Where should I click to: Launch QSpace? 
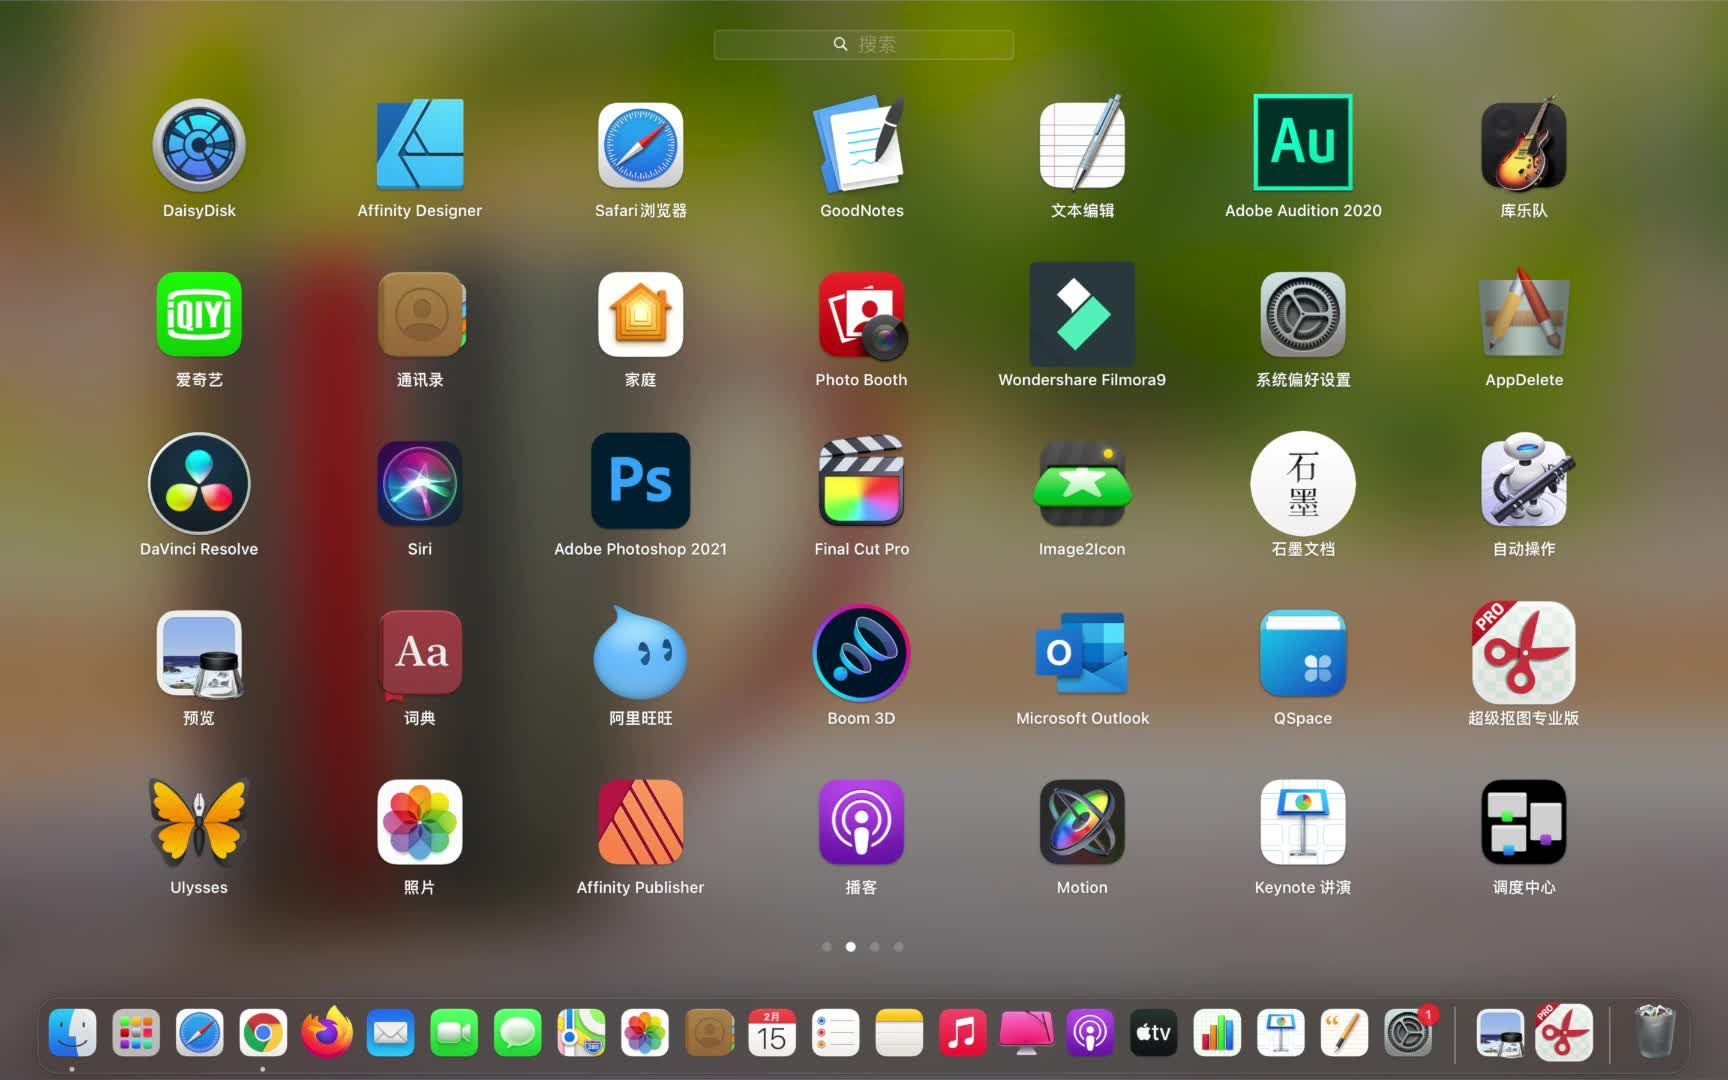click(1303, 653)
